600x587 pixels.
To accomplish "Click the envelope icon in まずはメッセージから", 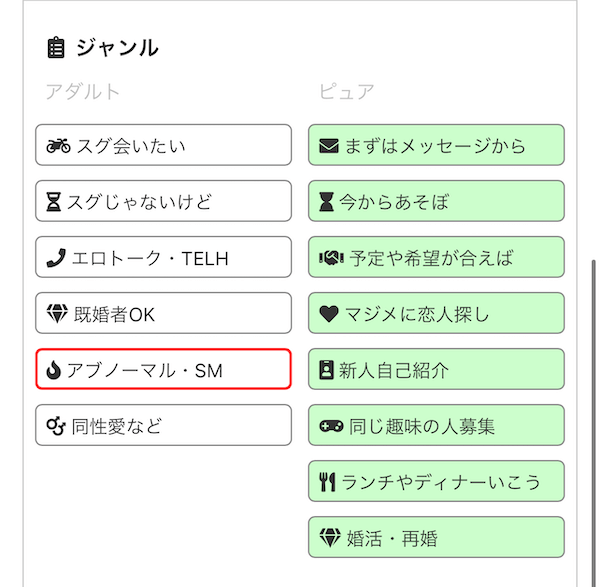I will click(x=329, y=146).
